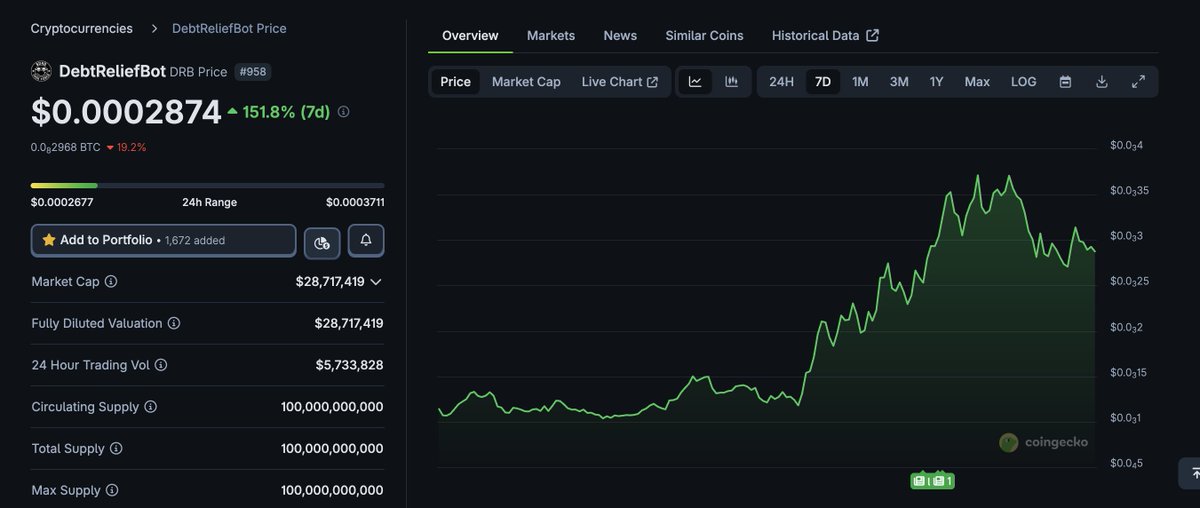Select the Max time range
The width and height of the screenshot is (1200, 508).
coord(977,82)
